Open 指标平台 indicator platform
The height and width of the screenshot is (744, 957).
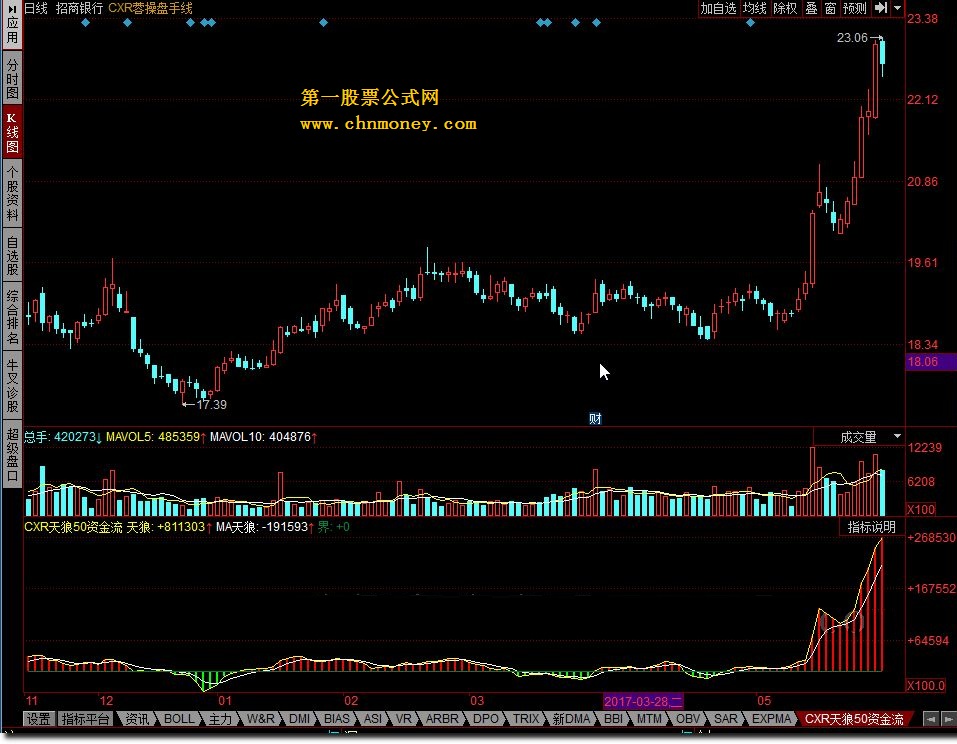tap(85, 719)
